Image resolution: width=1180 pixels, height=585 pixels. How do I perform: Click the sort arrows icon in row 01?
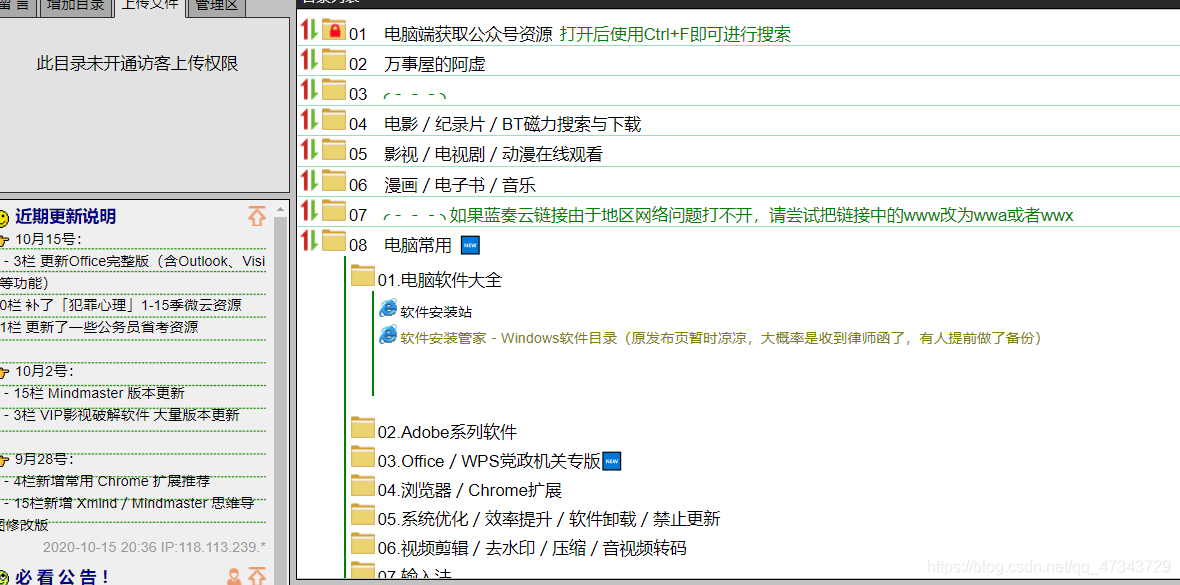[309, 30]
